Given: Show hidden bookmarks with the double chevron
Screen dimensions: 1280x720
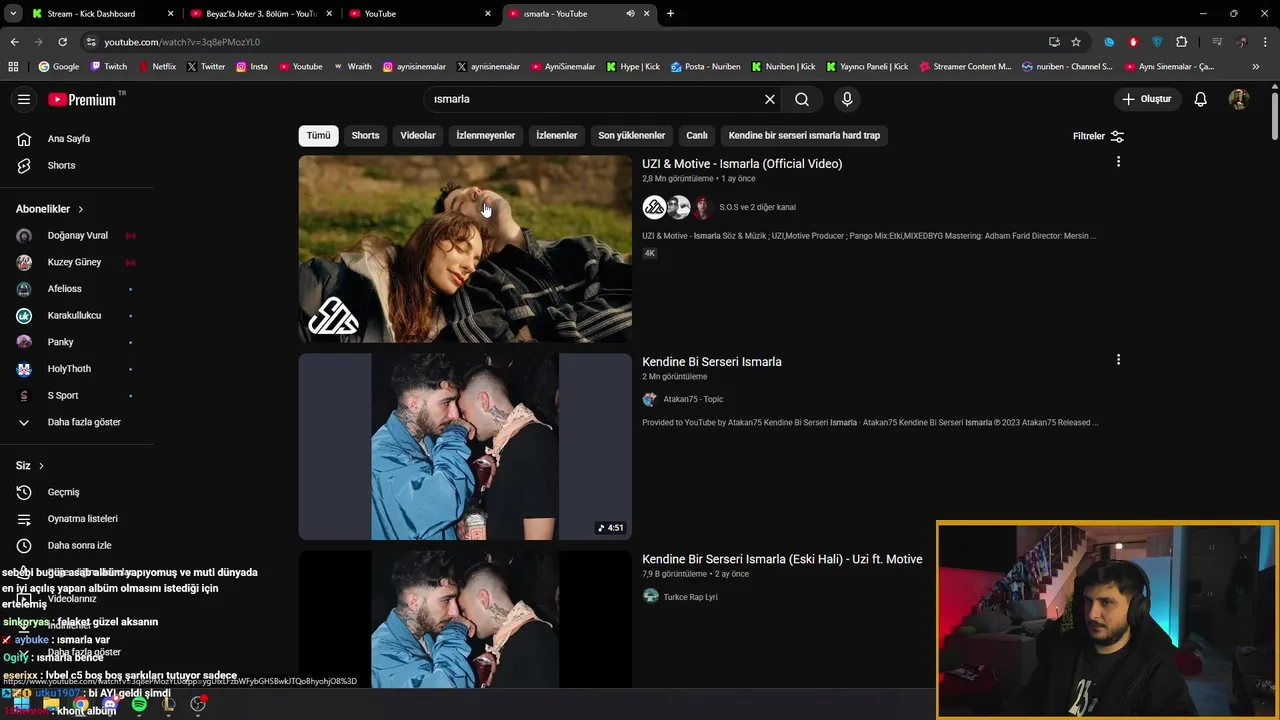Looking at the screenshot, I should coord(1256,67).
